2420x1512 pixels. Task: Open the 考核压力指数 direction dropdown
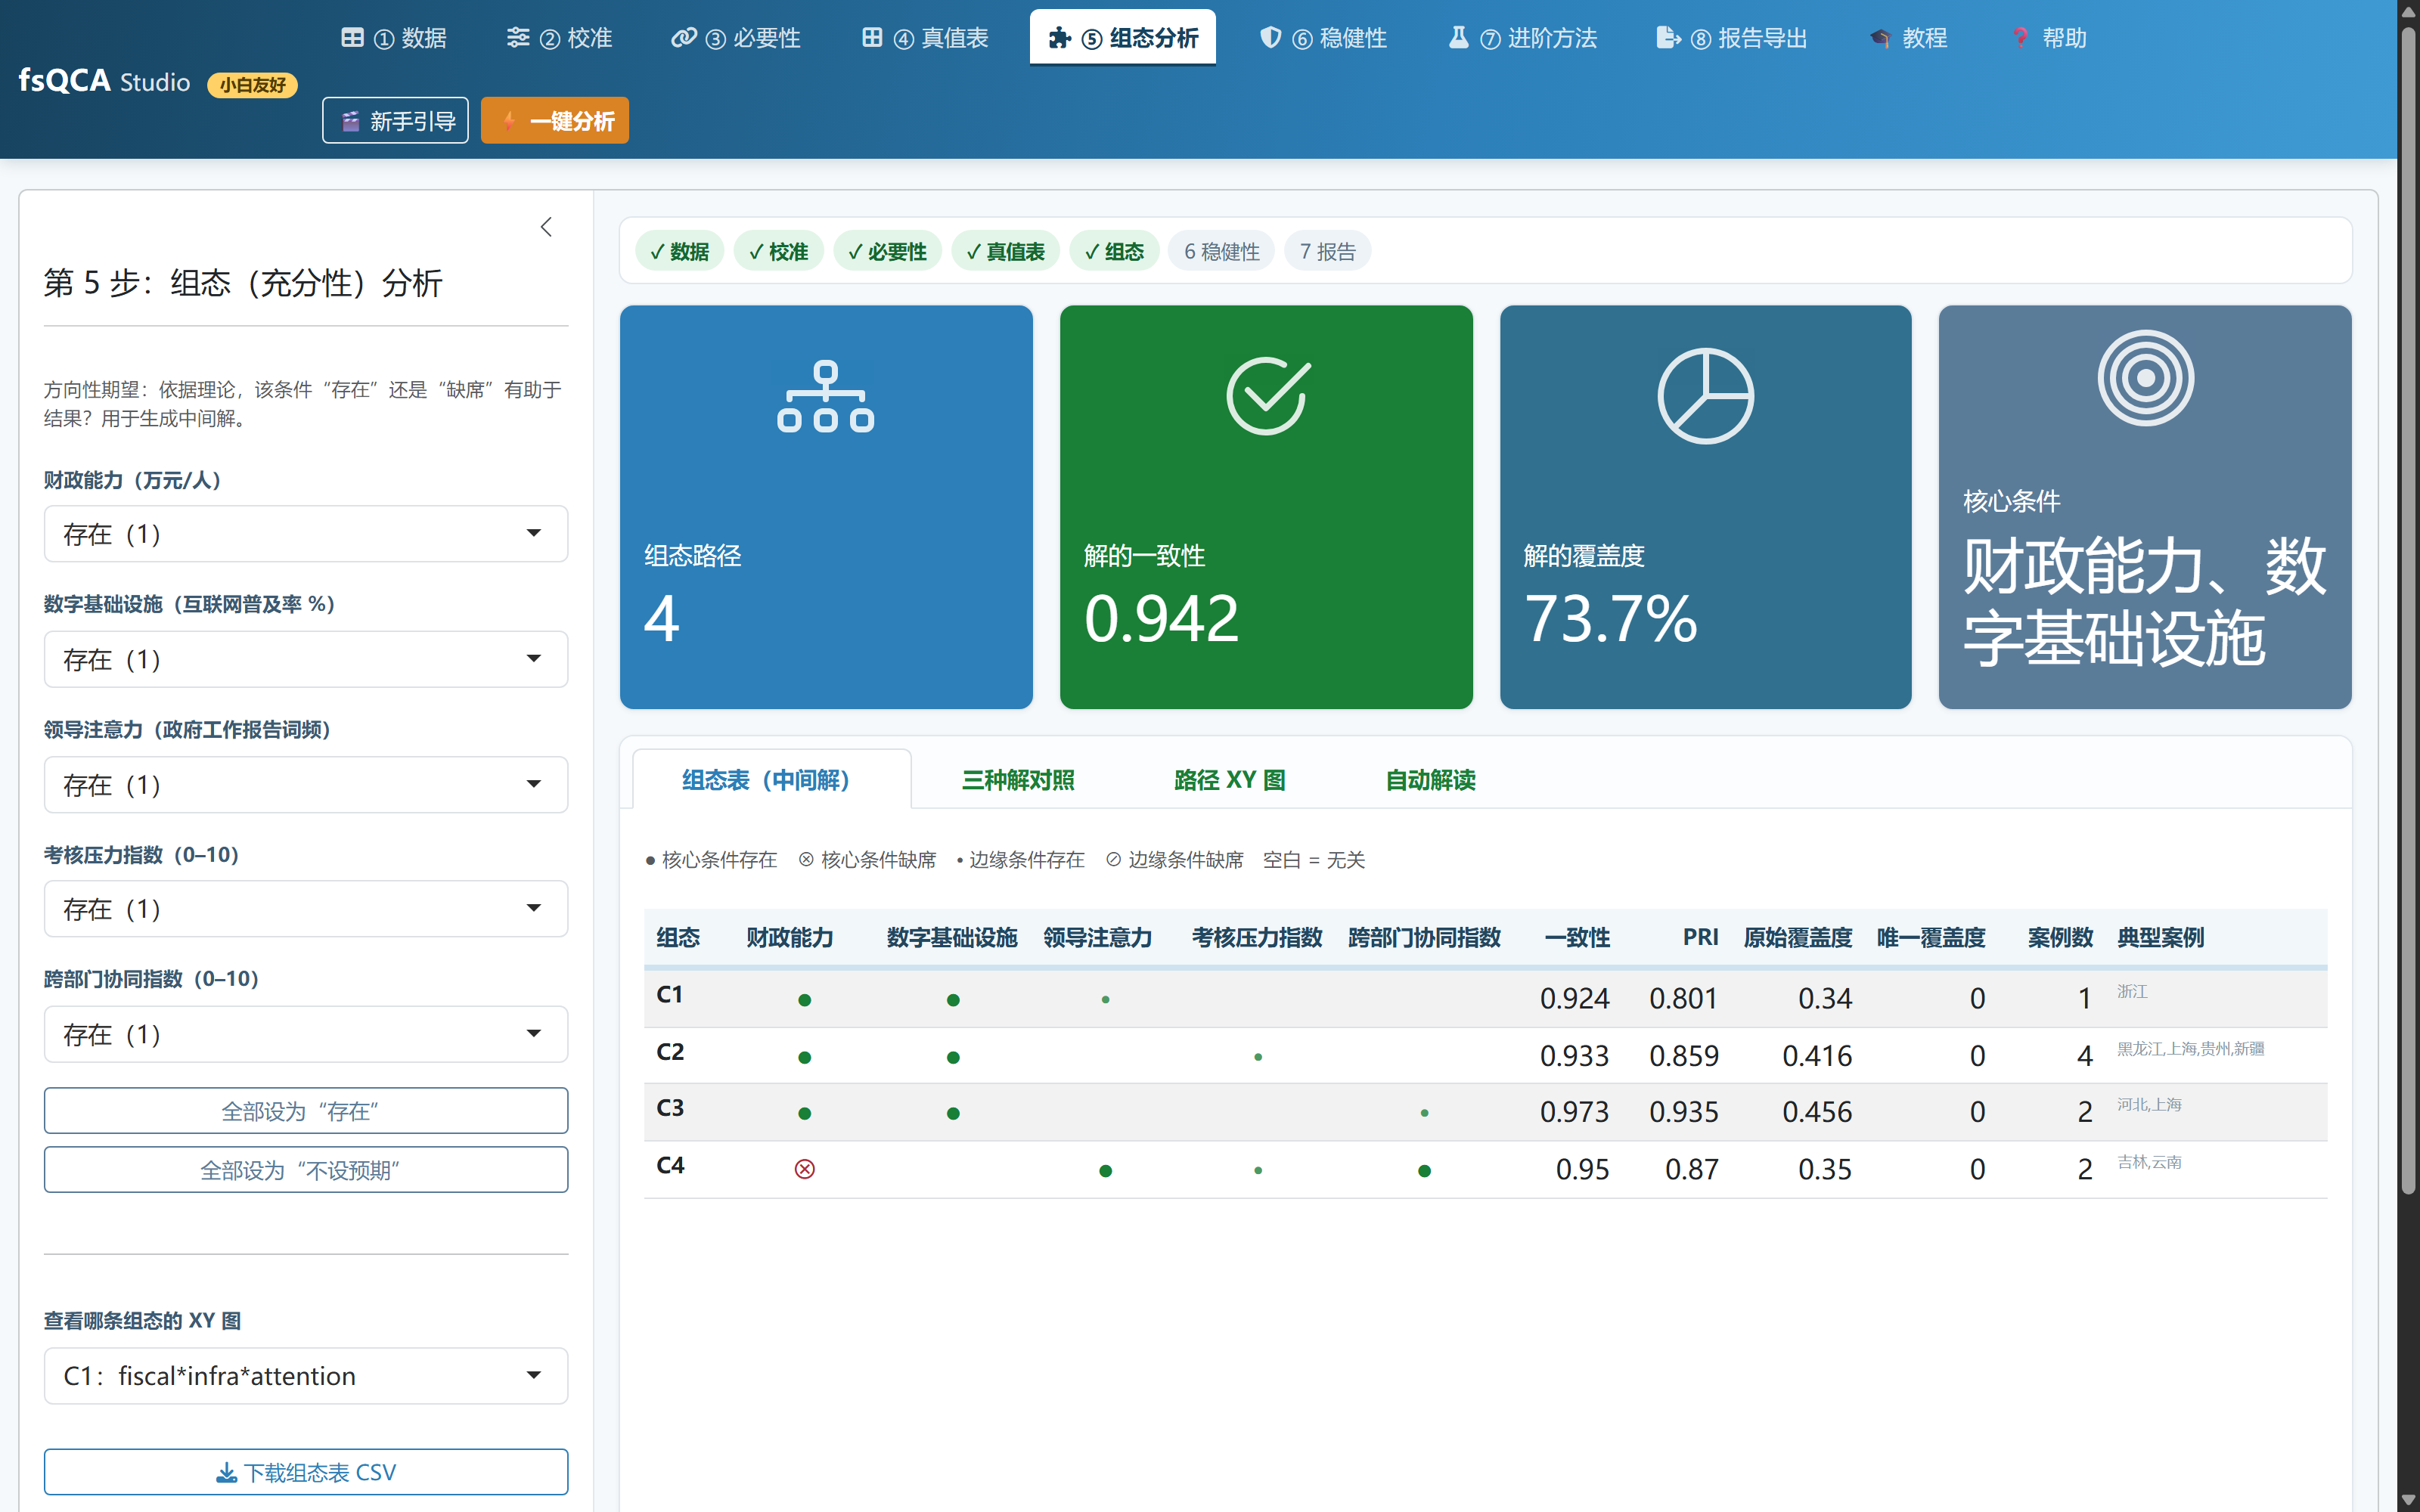coord(306,909)
